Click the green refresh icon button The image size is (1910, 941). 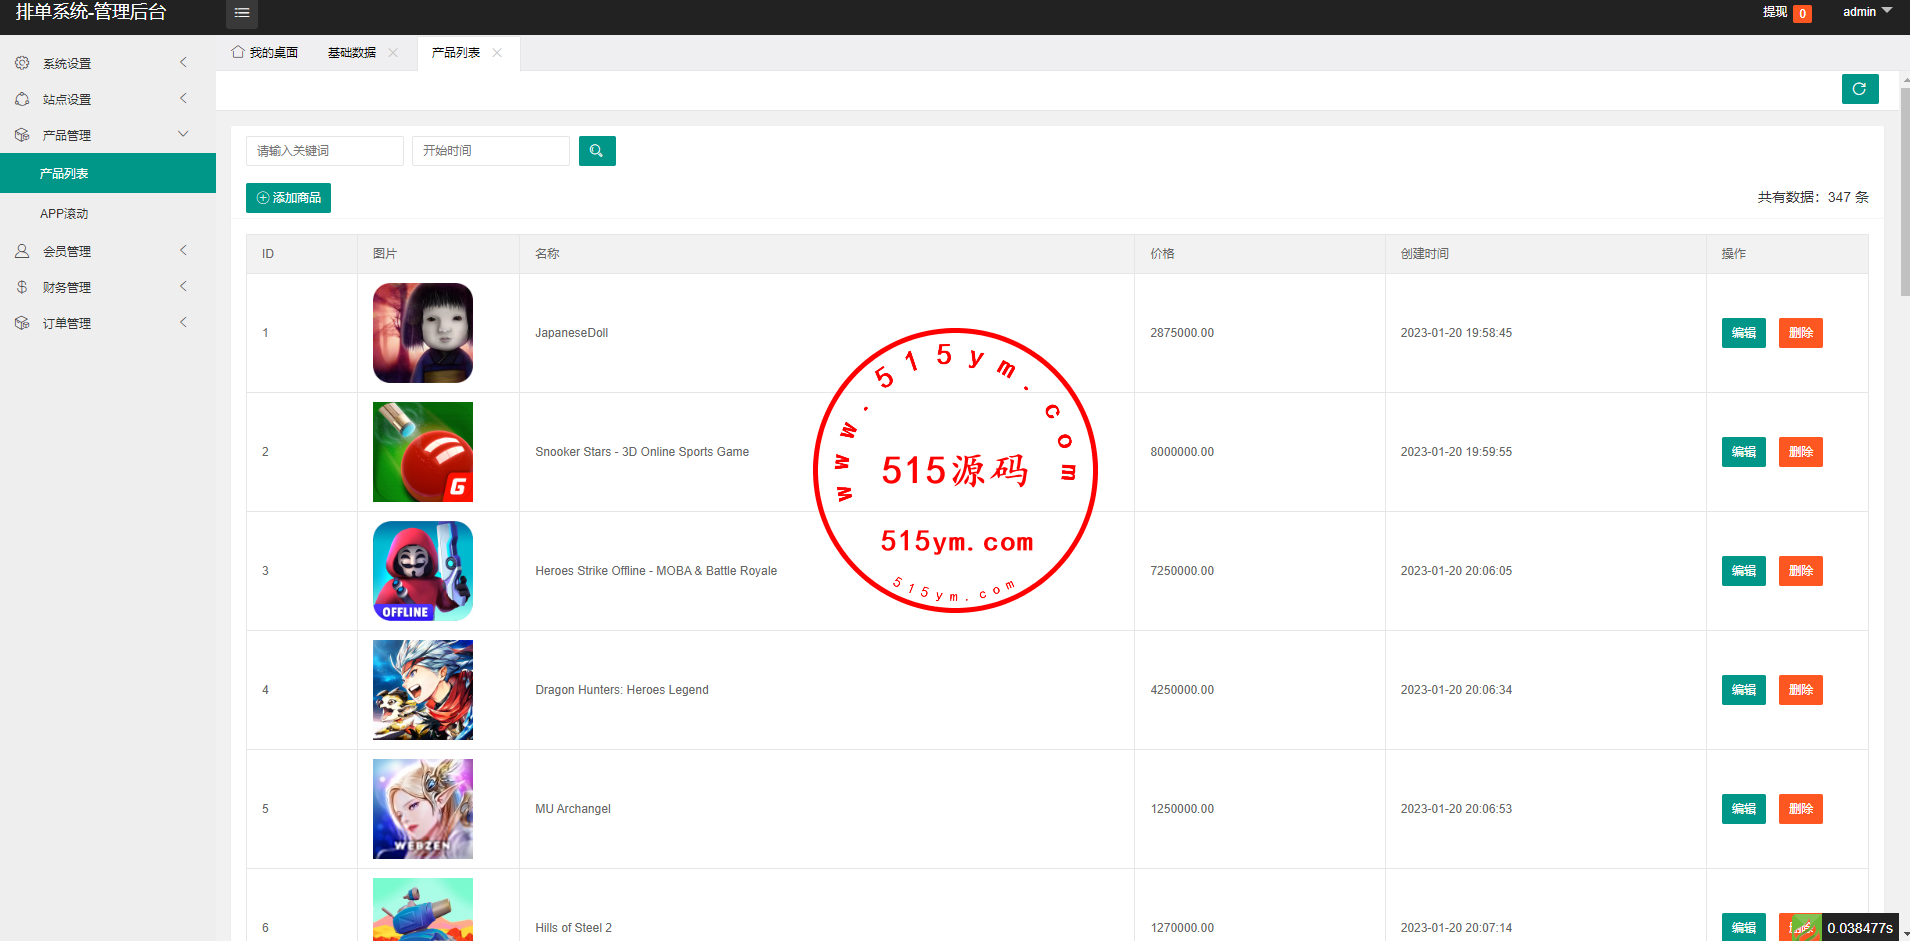1859,89
